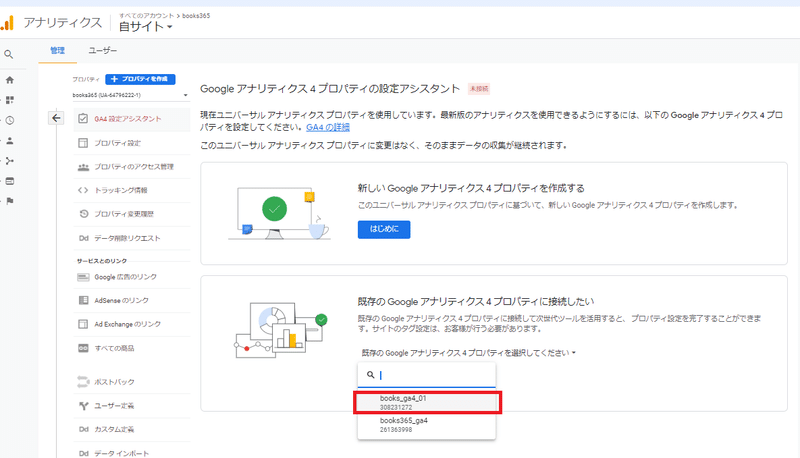Select books_ga4_01 property from list
The height and width of the screenshot is (458, 800).
[x=428, y=402]
